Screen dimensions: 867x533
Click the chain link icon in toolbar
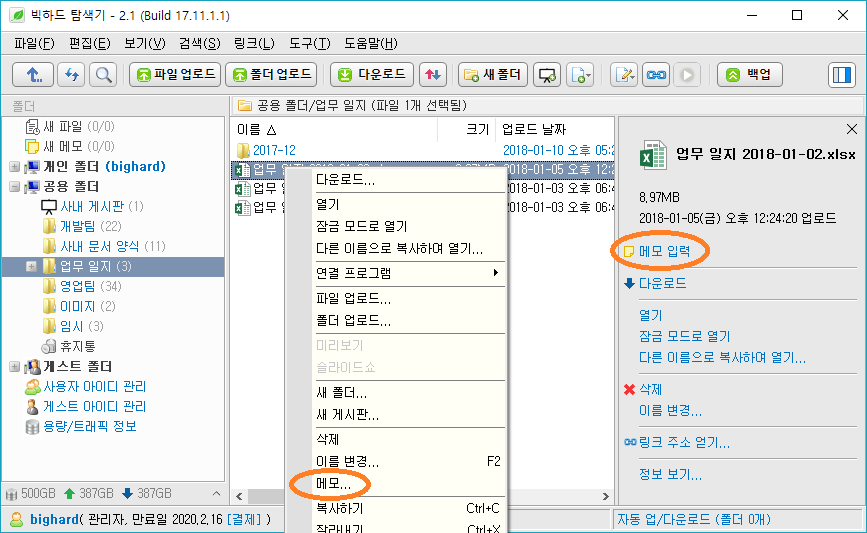click(x=655, y=75)
